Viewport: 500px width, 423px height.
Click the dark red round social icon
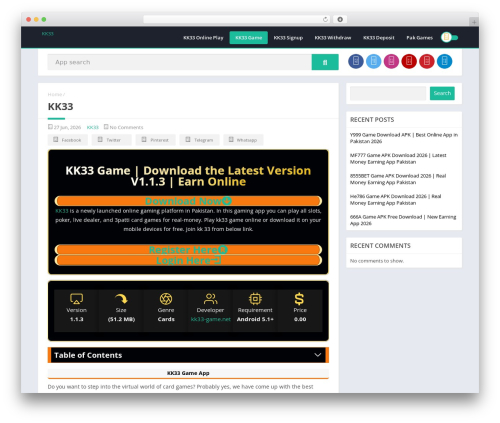[x=409, y=61]
